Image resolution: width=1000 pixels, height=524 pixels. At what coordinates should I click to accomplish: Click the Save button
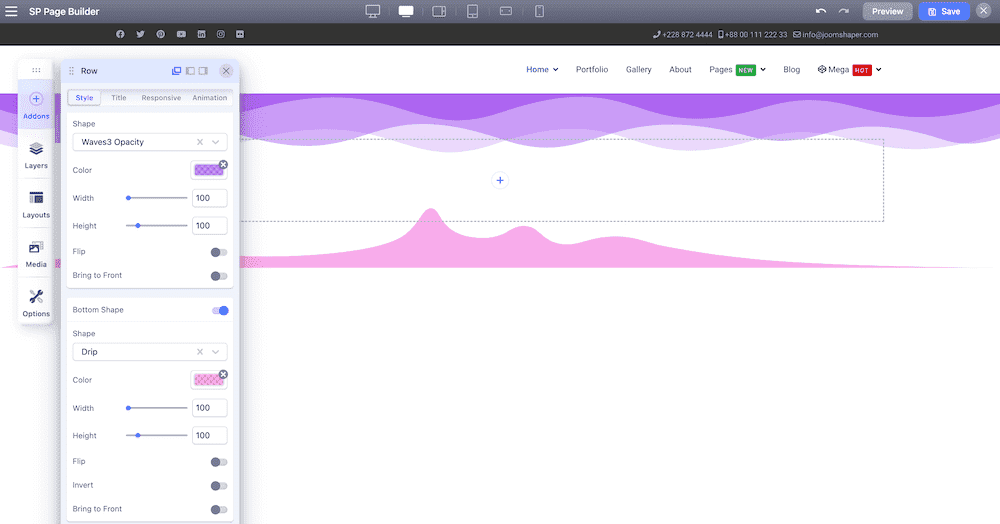pyautogui.click(x=944, y=11)
